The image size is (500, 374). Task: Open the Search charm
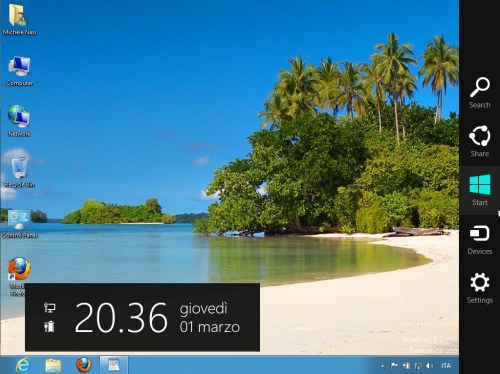point(480,93)
